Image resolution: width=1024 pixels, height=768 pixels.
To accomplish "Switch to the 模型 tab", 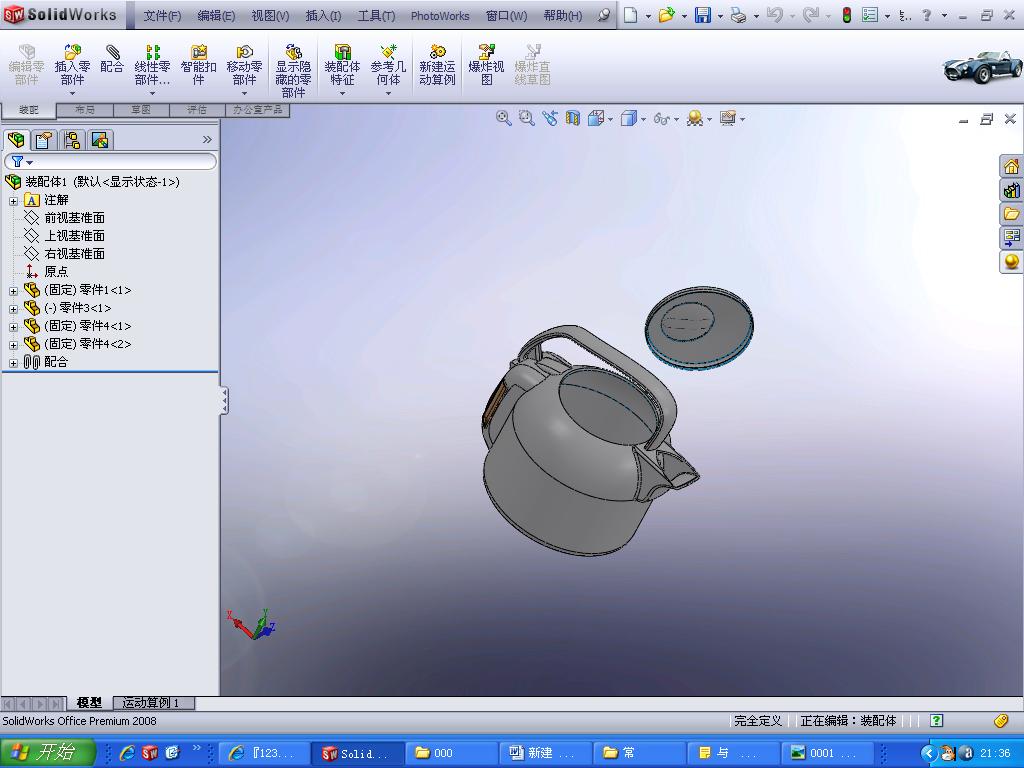I will coord(89,703).
